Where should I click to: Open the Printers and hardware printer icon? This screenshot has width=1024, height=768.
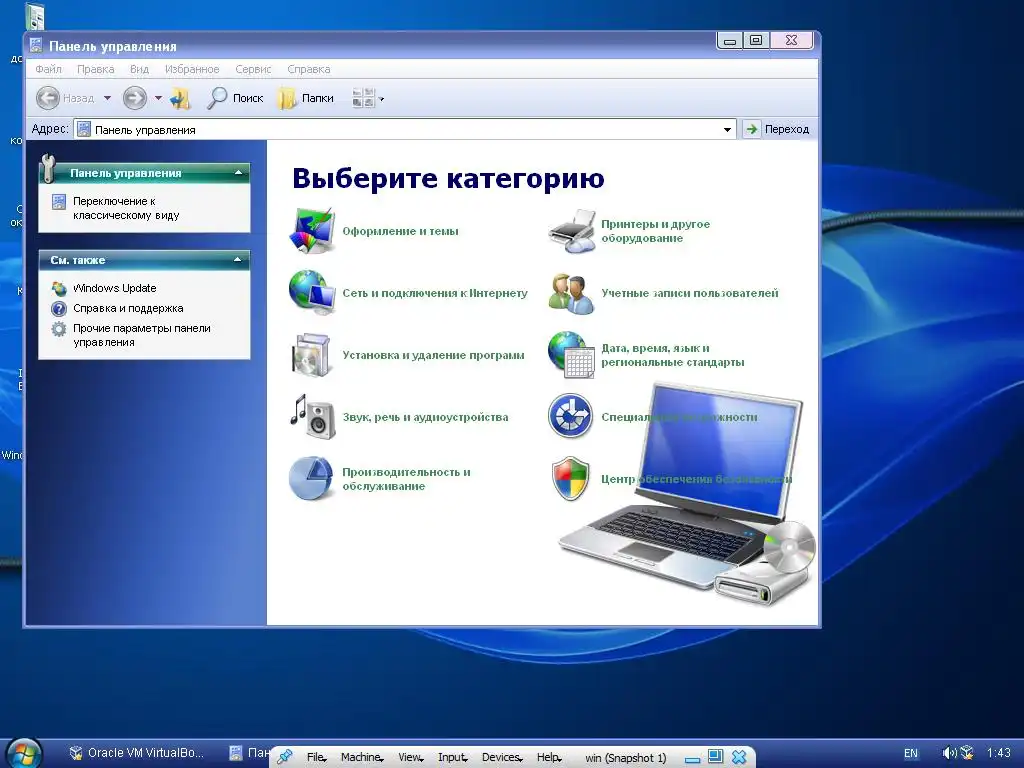pyautogui.click(x=571, y=231)
